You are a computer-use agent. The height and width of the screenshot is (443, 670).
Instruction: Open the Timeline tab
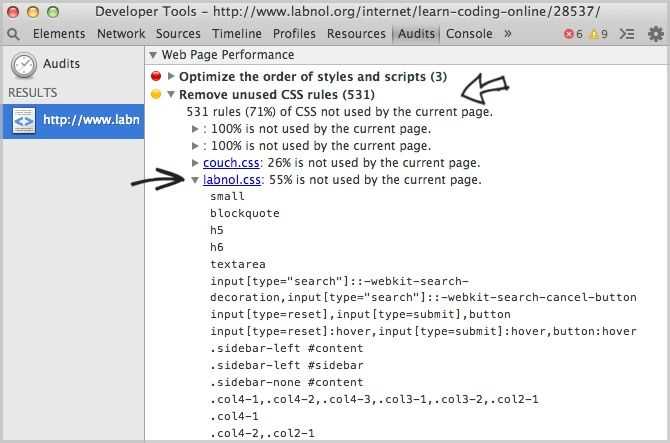point(237,34)
